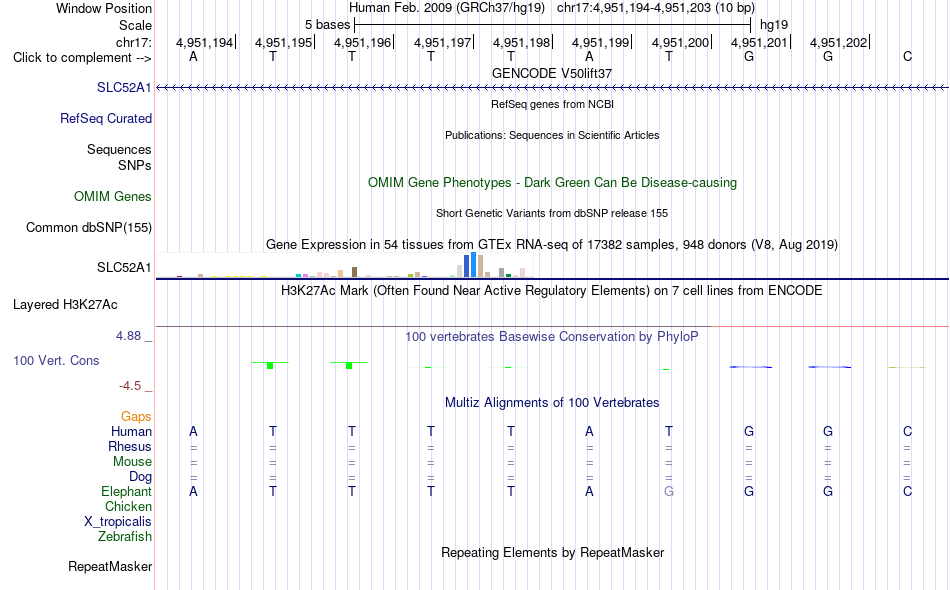Image resolution: width=950 pixels, height=590 pixels.
Task: Click the Scale label
Action: [x=136, y=25]
